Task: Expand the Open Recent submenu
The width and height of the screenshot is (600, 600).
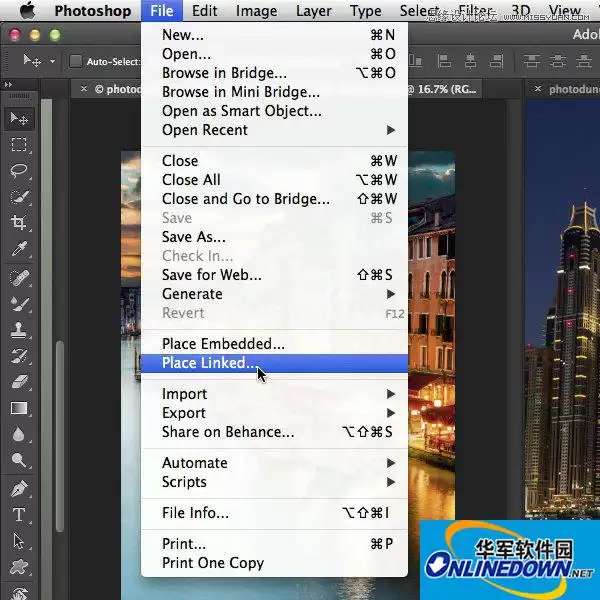Action: (x=274, y=130)
